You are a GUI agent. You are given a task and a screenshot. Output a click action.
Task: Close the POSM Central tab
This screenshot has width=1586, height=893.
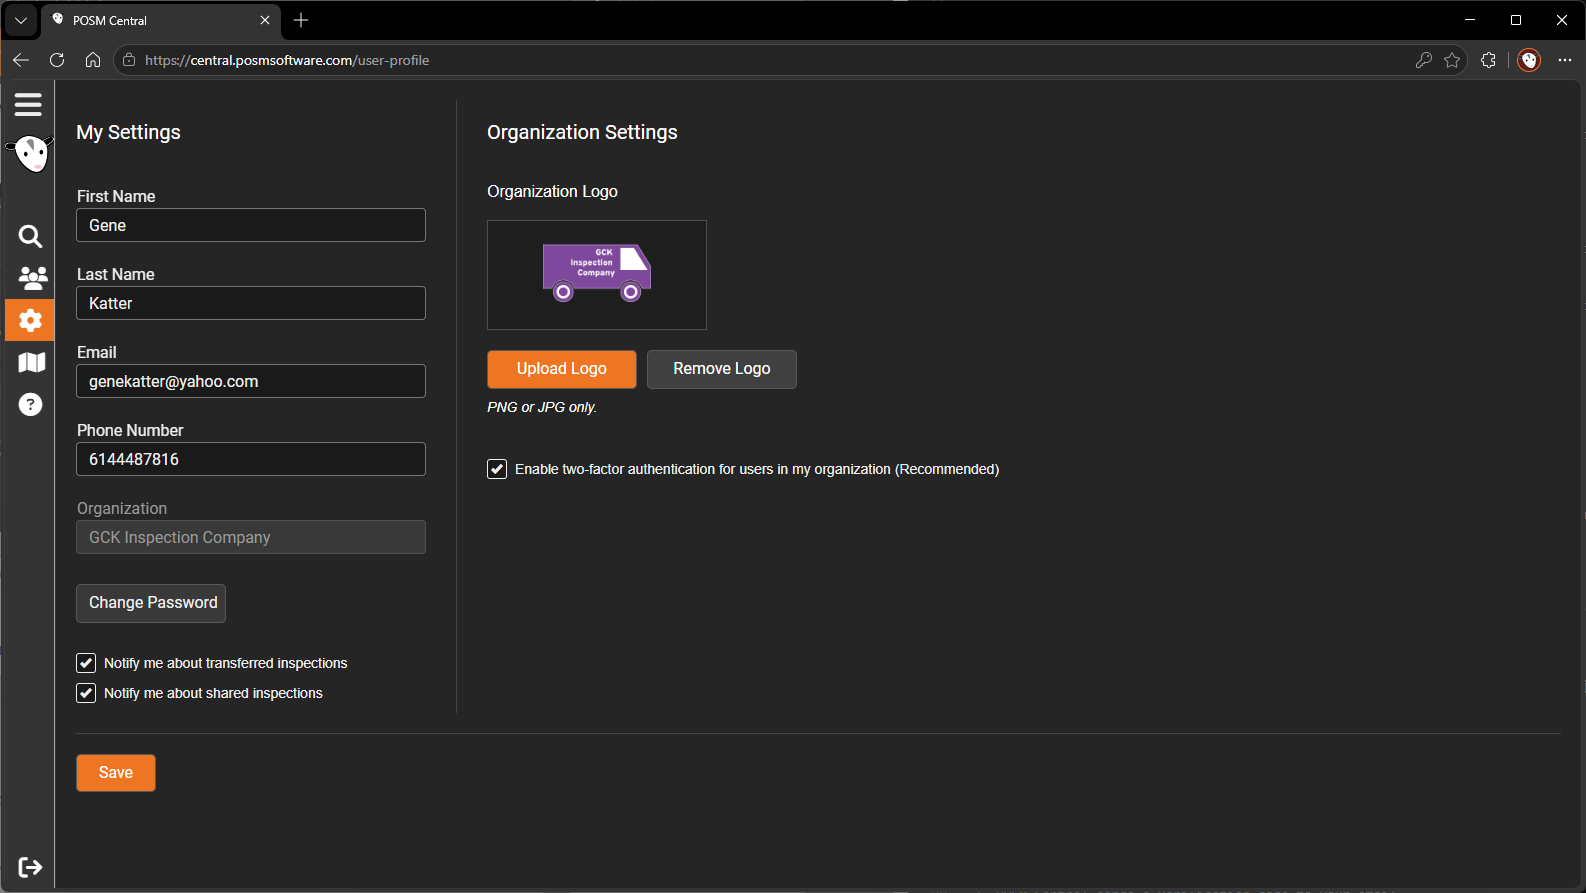pos(265,20)
